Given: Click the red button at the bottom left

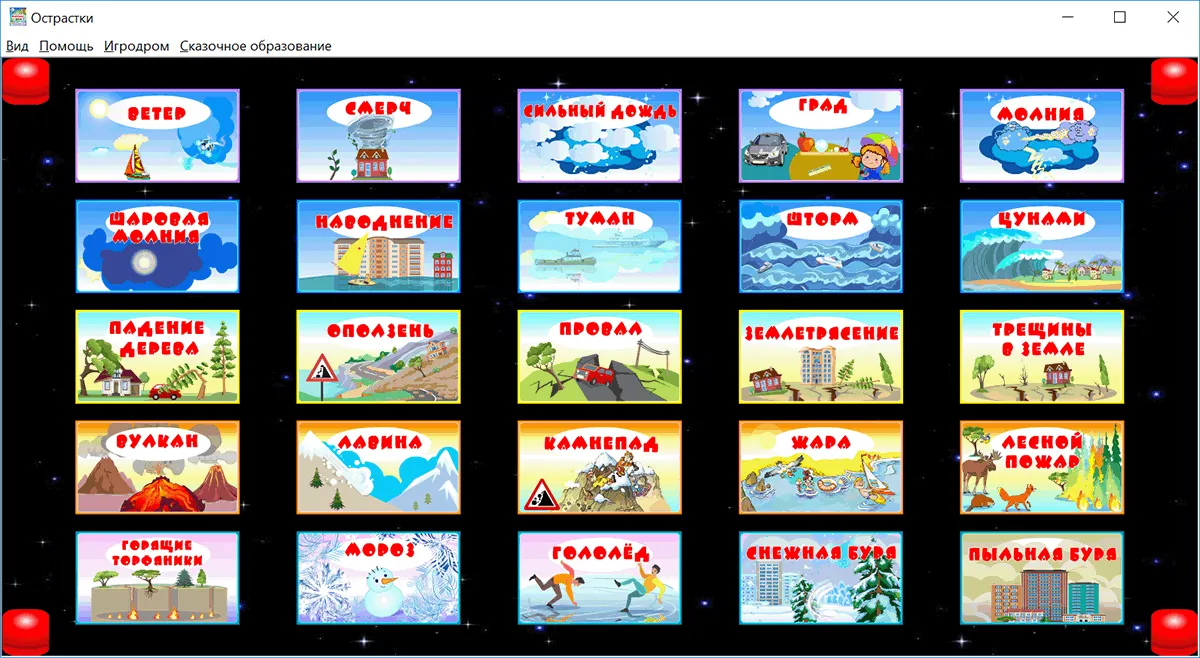Looking at the screenshot, I should 25,631.
